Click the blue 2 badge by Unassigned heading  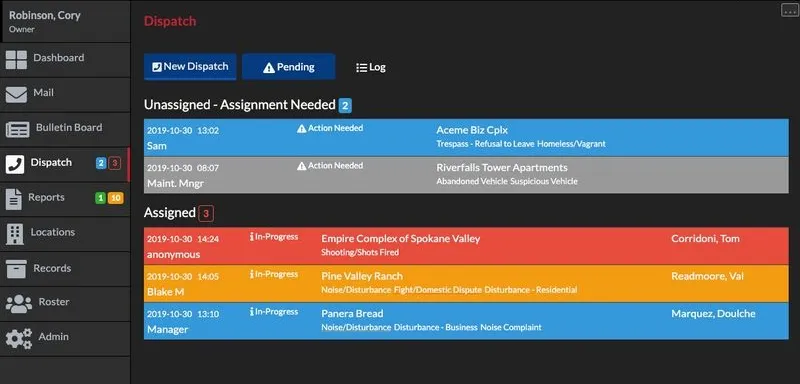point(345,106)
